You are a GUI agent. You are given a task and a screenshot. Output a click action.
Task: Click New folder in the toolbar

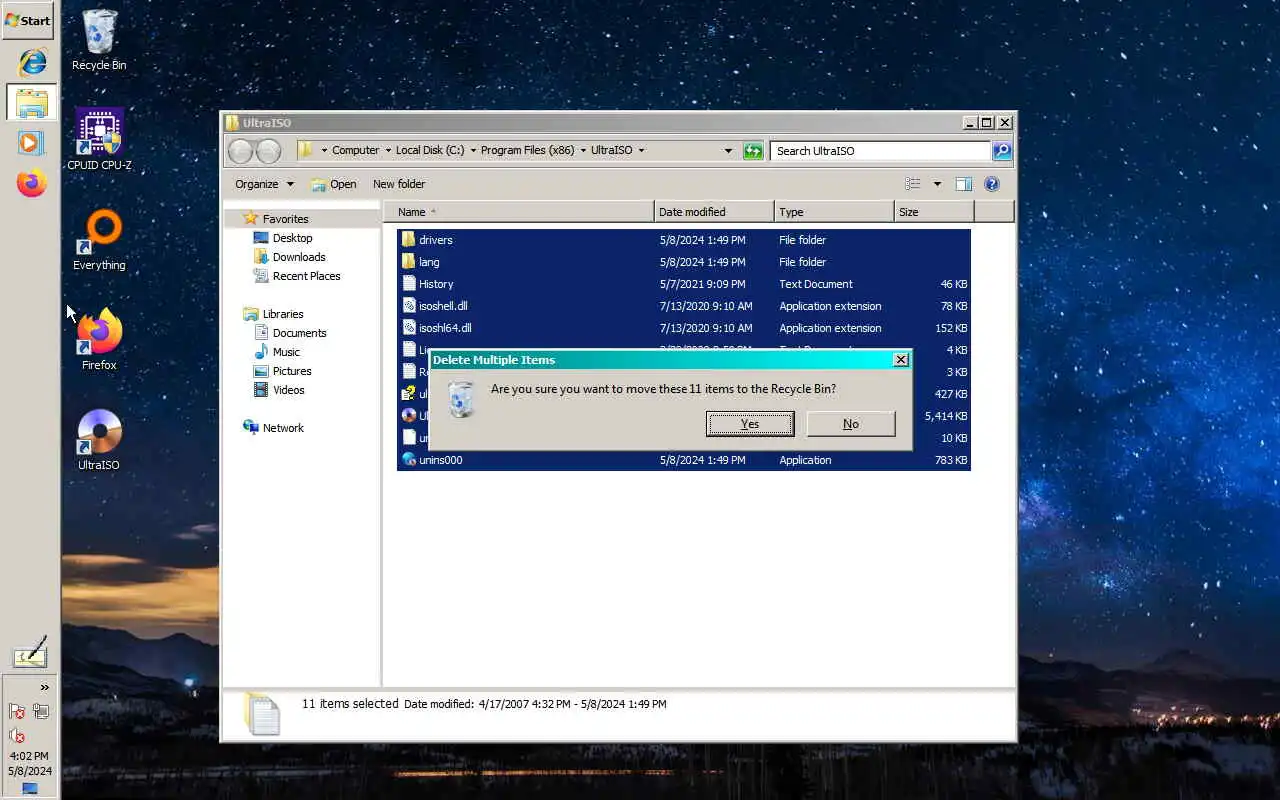[x=399, y=184]
